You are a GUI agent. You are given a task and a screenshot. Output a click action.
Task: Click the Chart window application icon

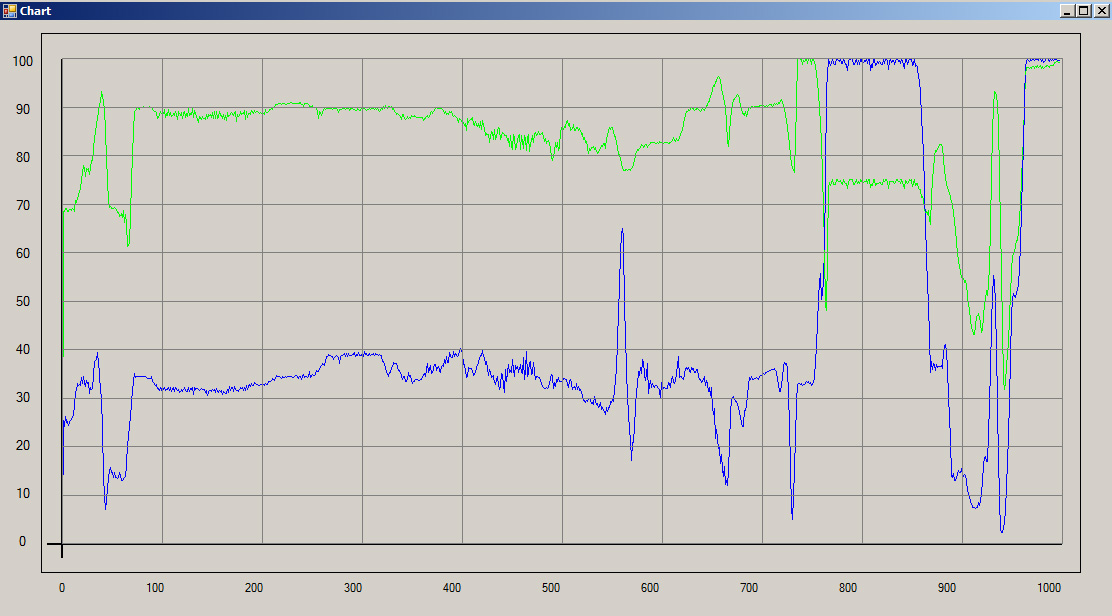click(9, 10)
